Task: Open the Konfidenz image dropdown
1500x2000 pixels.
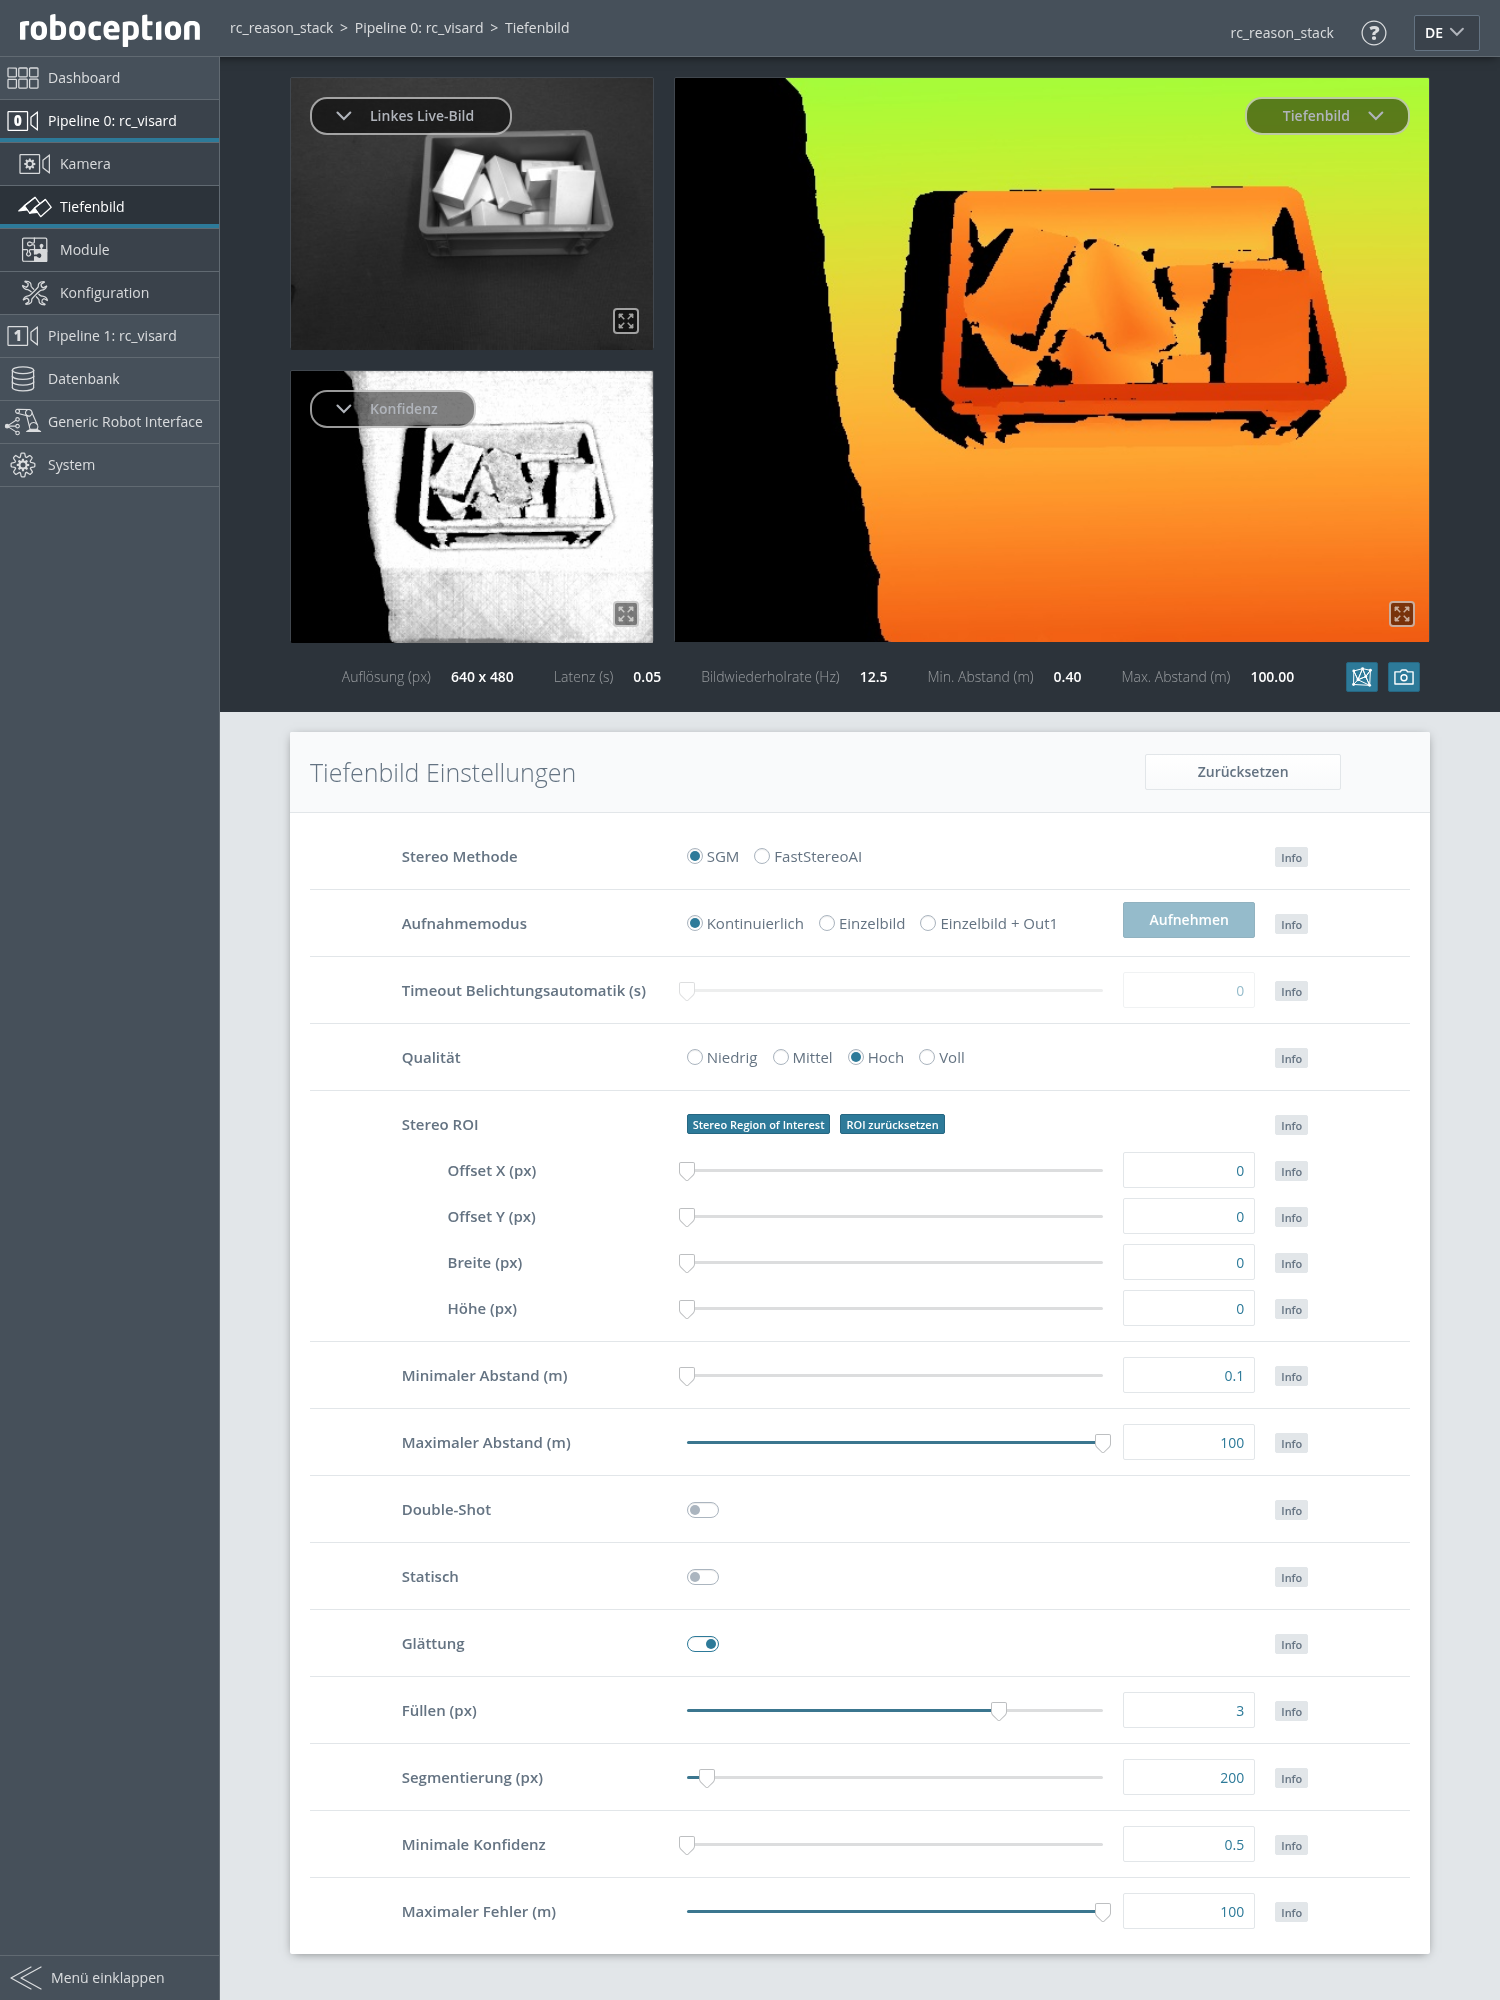Action: click(x=393, y=409)
